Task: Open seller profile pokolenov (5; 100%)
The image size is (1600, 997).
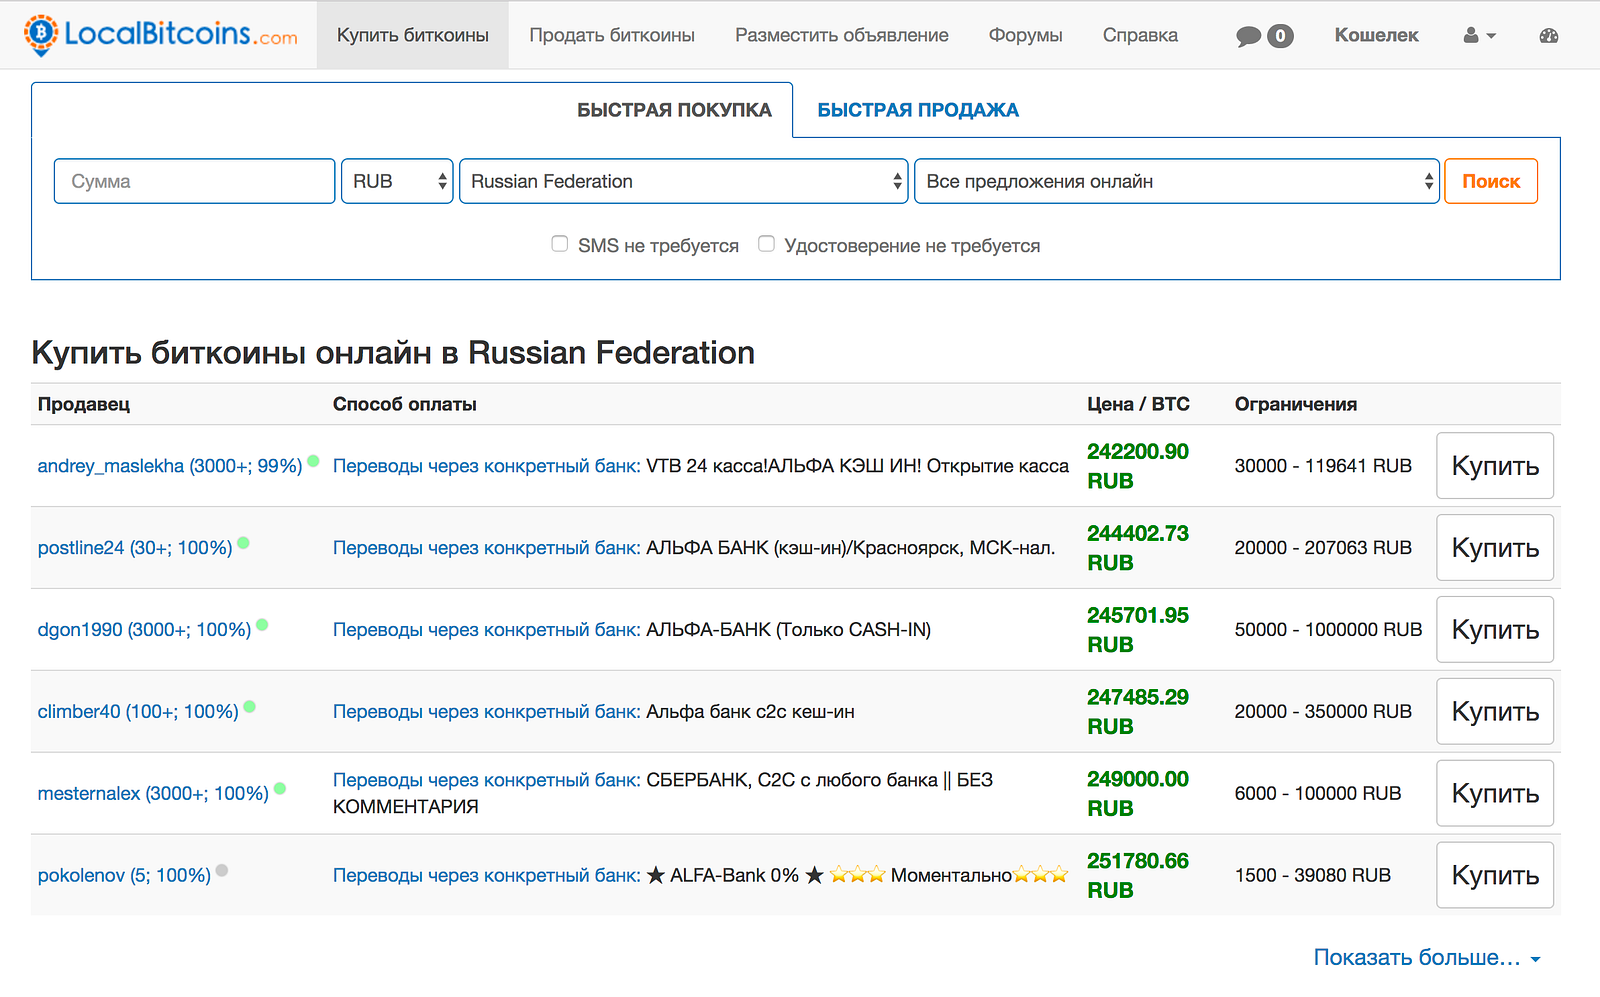Action: pyautogui.click(x=124, y=876)
